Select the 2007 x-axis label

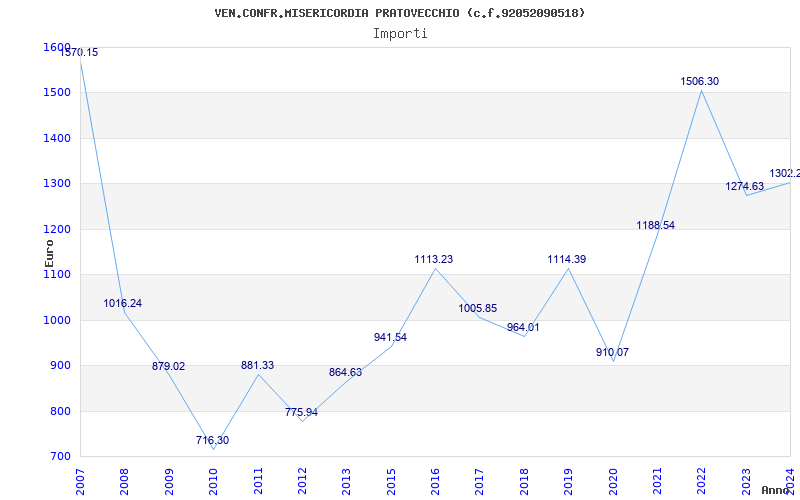(x=80, y=481)
